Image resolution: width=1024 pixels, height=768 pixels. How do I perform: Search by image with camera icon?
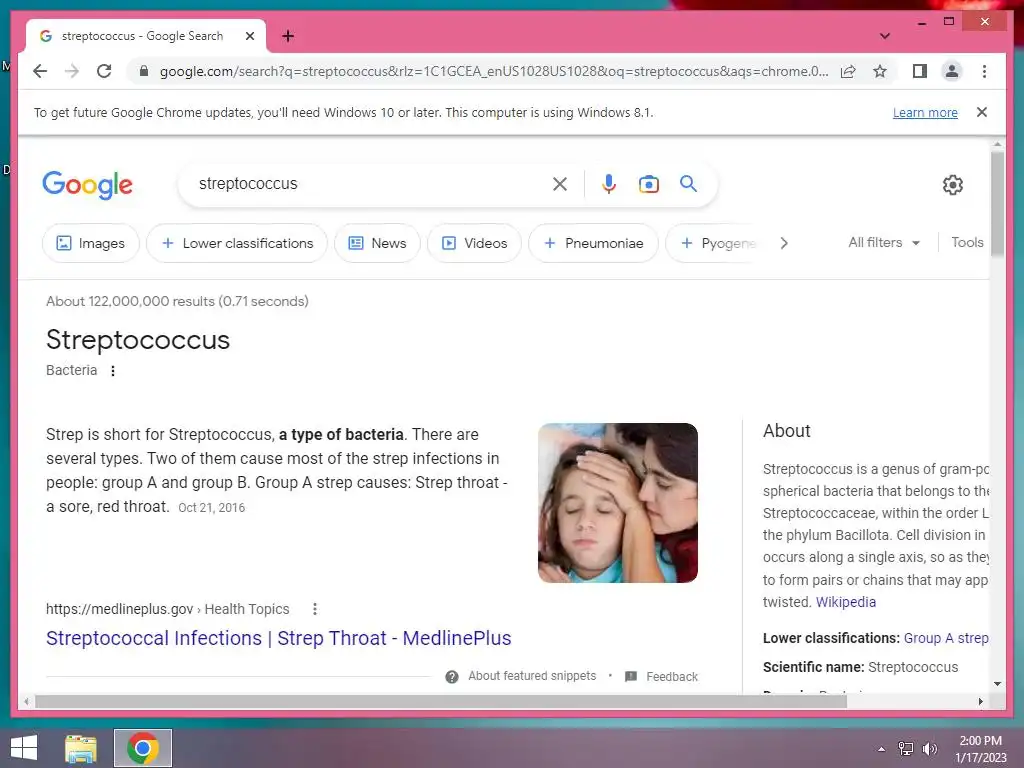coord(648,184)
